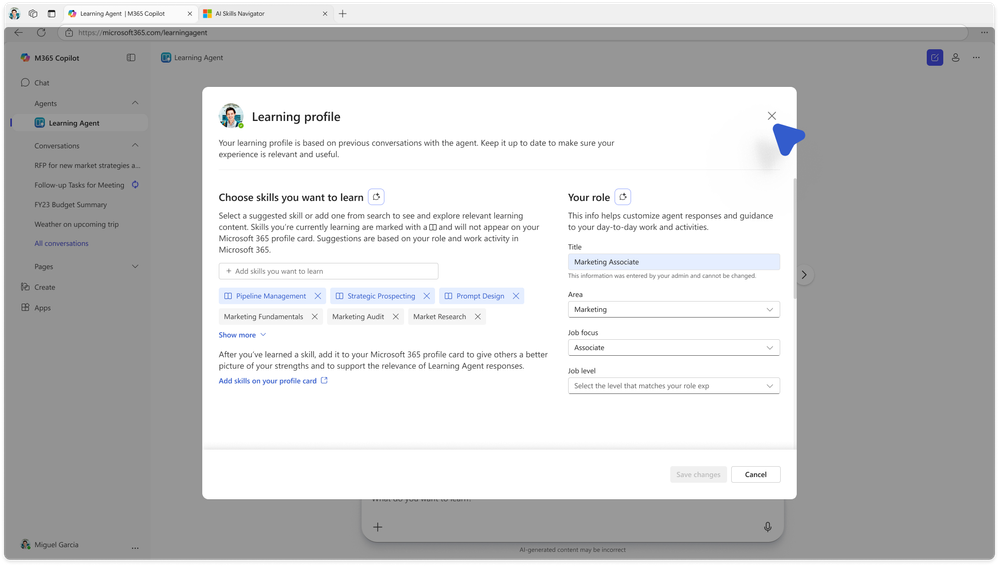Open RFP for new market strategies conversation
Image resolution: width=999 pixels, height=566 pixels.
(x=87, y=166)
